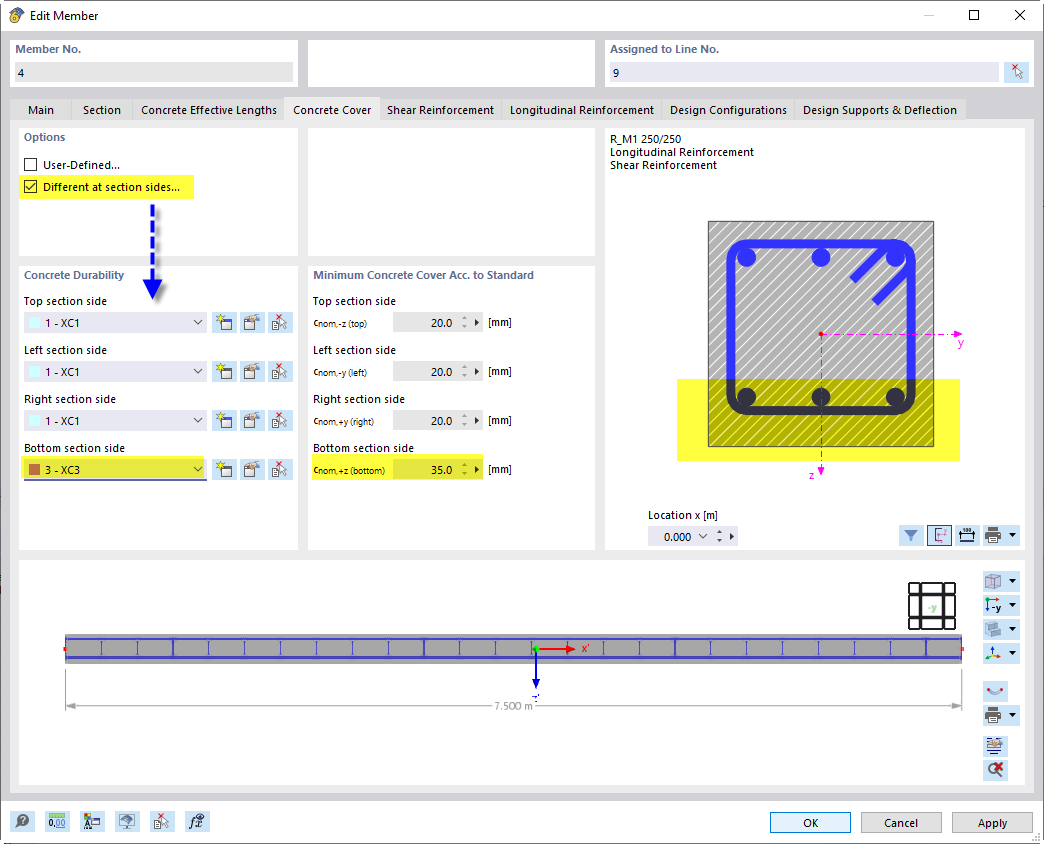Pick durability graphically for Right section side
This screenshot has width=1044, height=844.
[280, 421]
